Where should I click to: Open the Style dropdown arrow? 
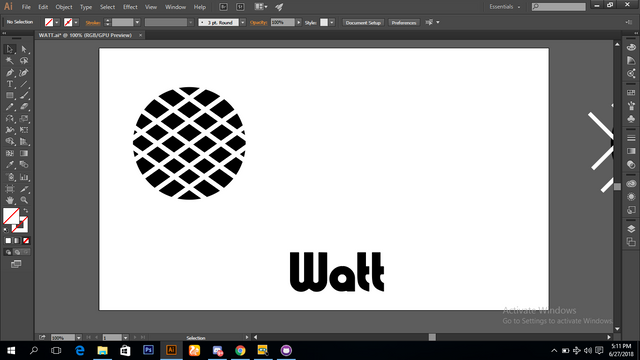pyautogui.click(x=332, y=22)
